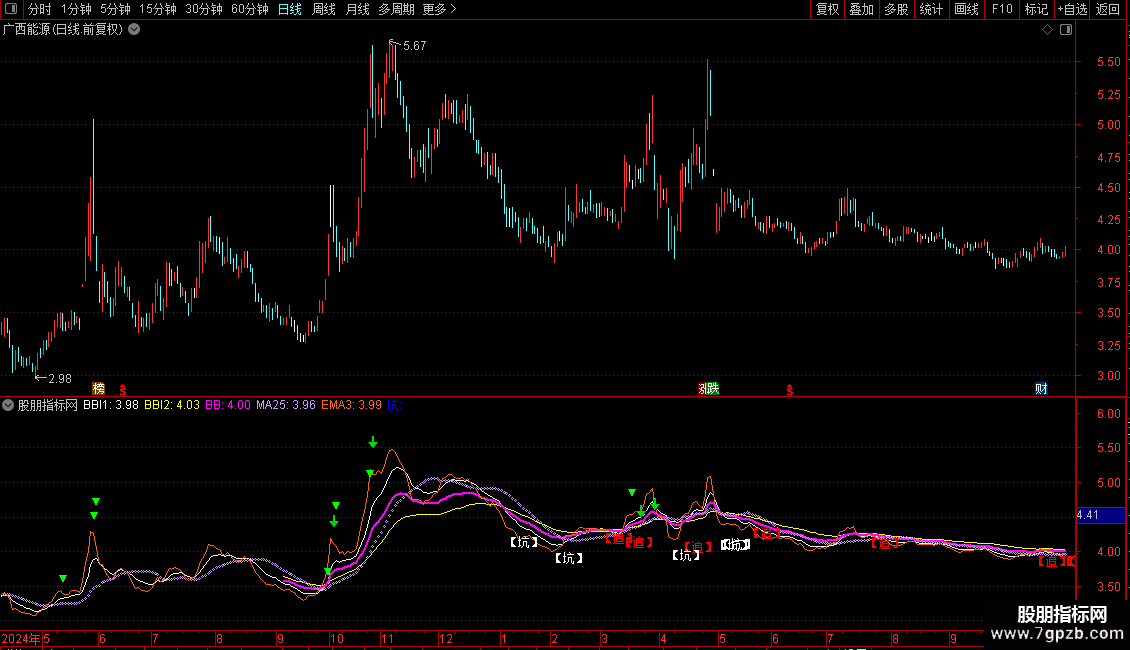The height and width of the screenshot is (650, 1130).
Task: Add stock with +自选 button
Action: pyautogui.click(x=1072, y=9)
